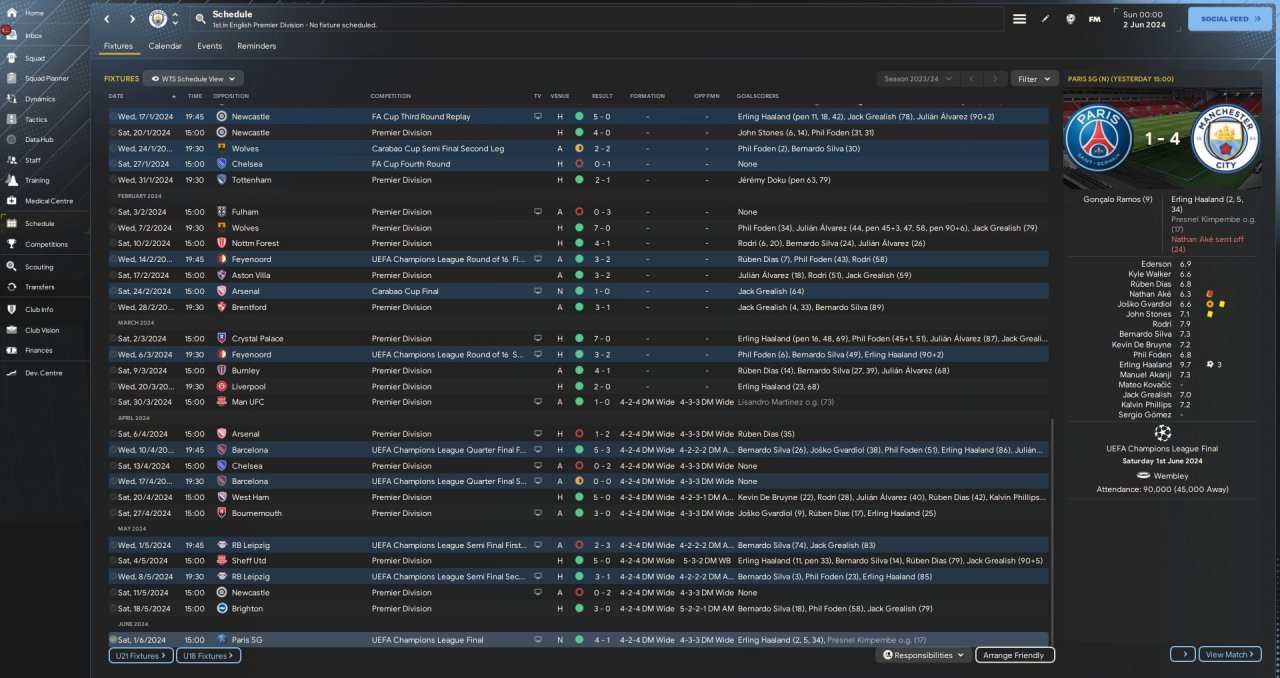Toggle the selector beside the Arsenal 6/4/2024 fixture
This screenshot has height=678, width=1280.
tap(113, 434)
